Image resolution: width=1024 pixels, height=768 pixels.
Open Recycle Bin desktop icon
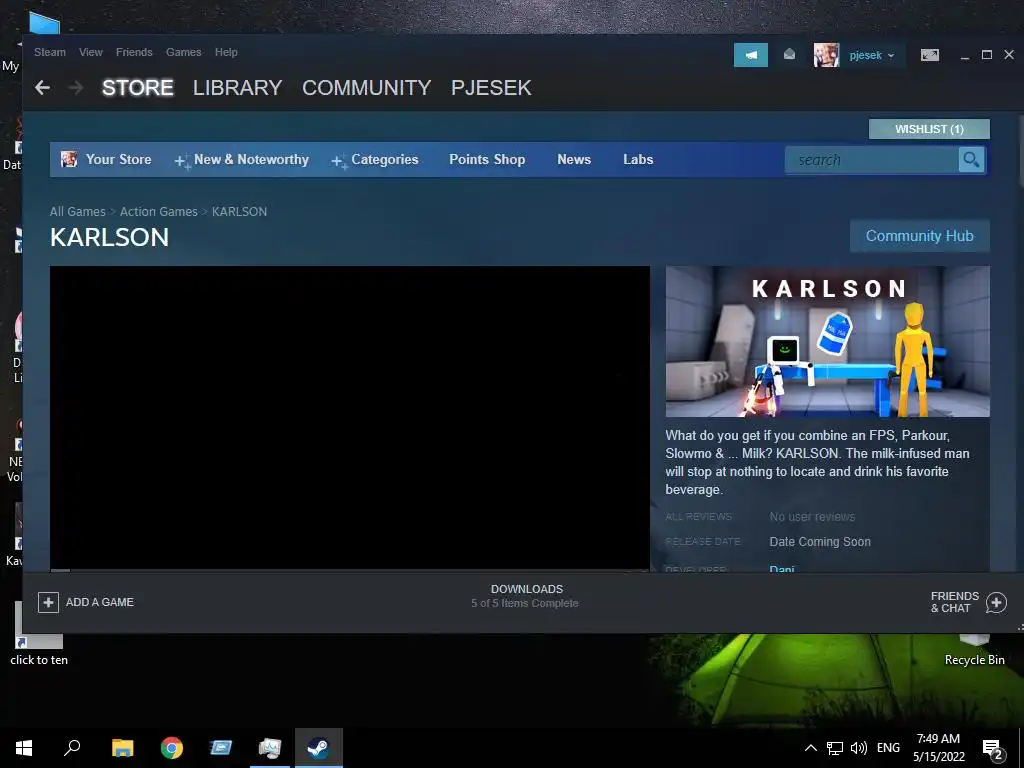click(x=974, y=650)
